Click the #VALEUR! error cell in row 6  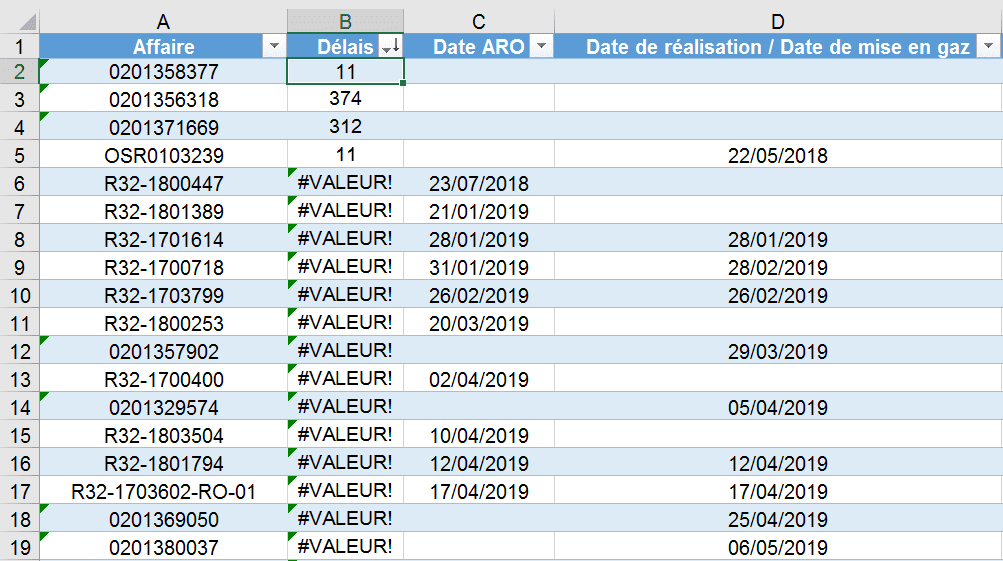345,183
